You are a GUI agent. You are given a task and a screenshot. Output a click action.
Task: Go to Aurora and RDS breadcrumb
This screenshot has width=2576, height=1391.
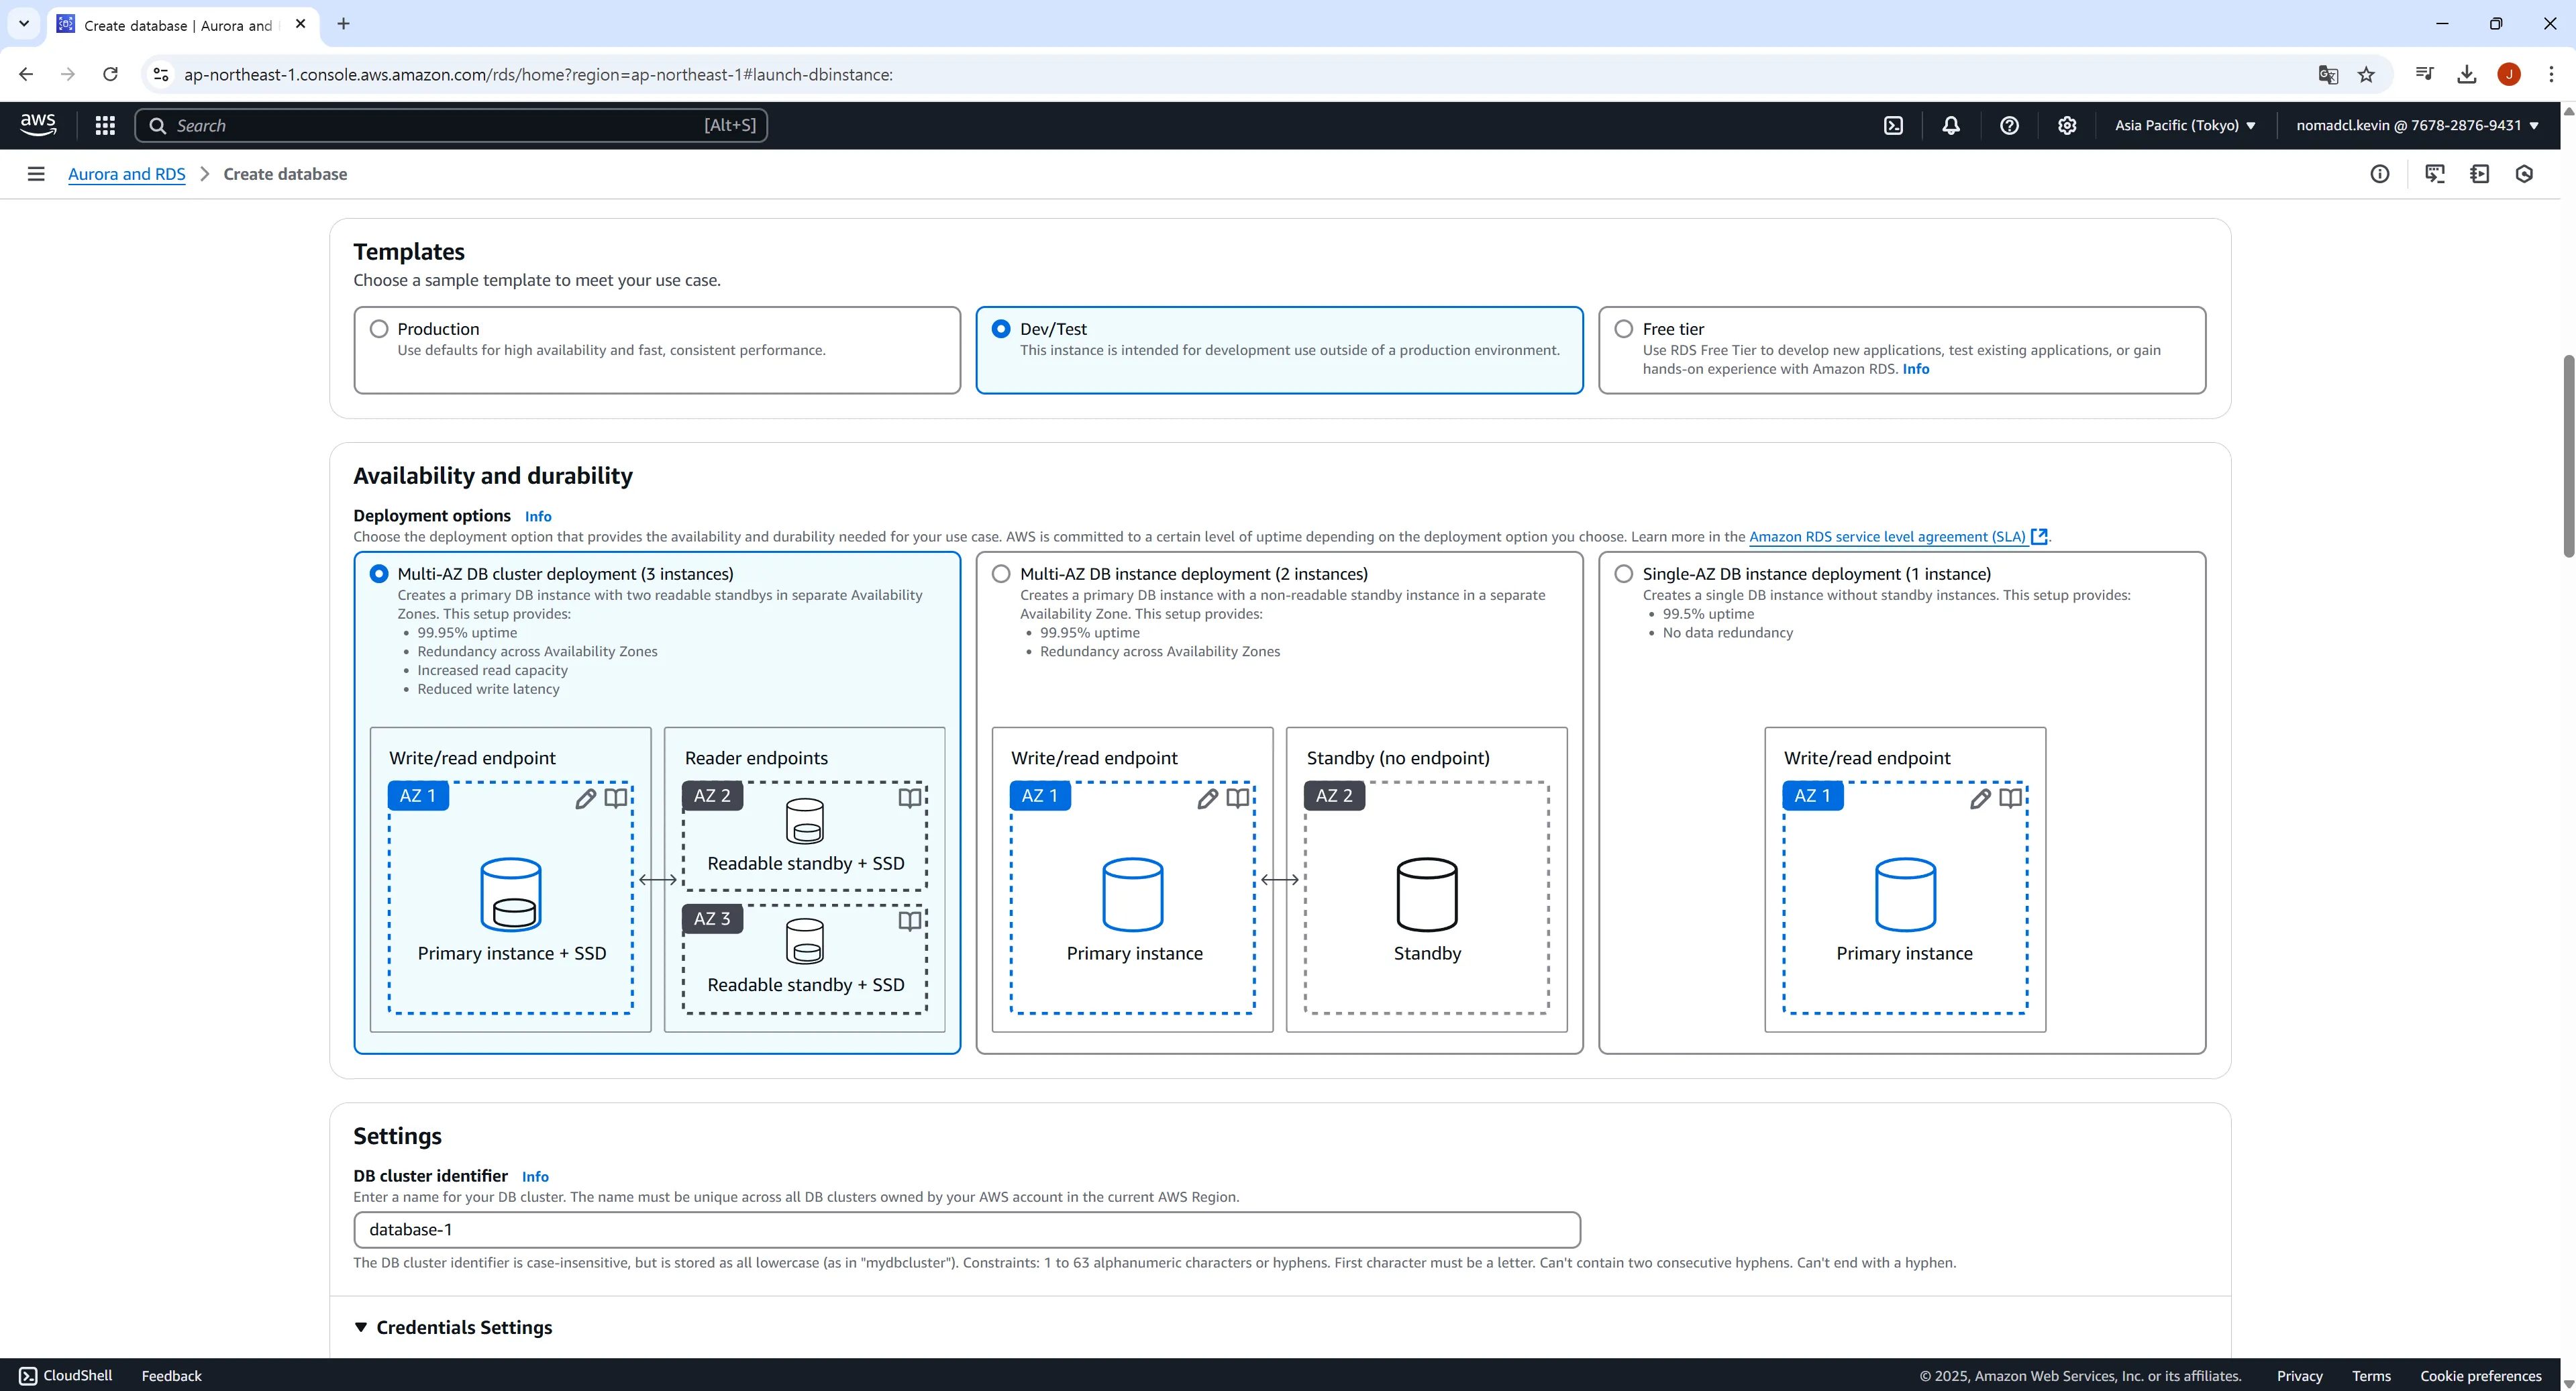coord(127,174)
